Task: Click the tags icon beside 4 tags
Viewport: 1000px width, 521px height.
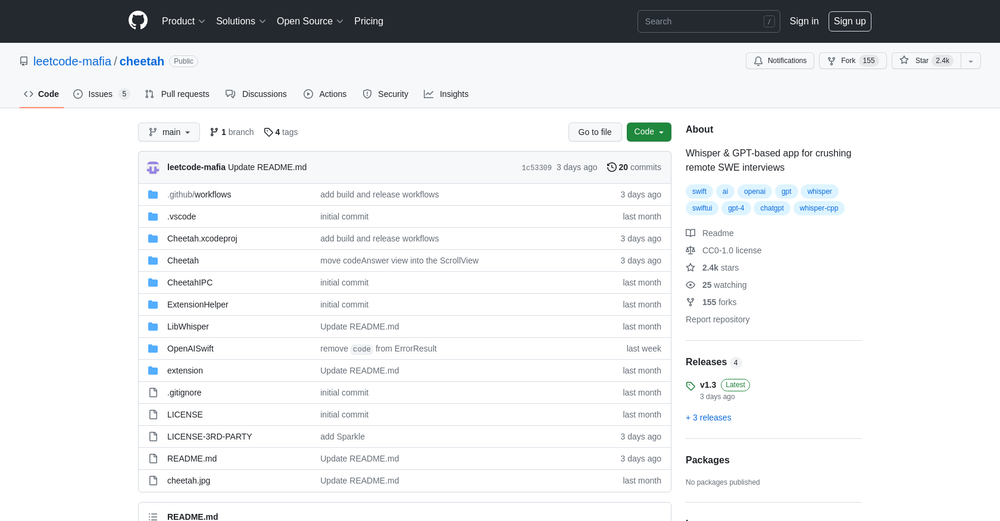Action: pos(268,132)
